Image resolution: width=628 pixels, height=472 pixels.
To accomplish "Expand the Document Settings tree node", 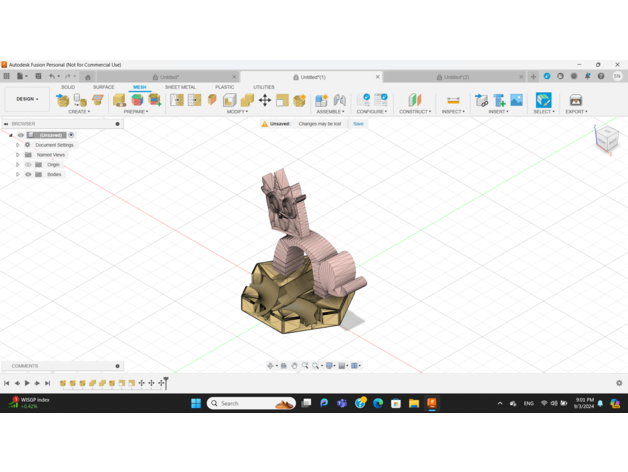I will point(17,145).
